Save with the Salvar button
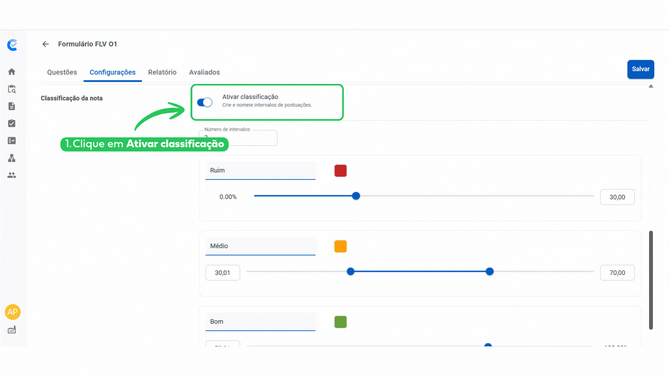 pyautogui.click(x=641, y=69)
